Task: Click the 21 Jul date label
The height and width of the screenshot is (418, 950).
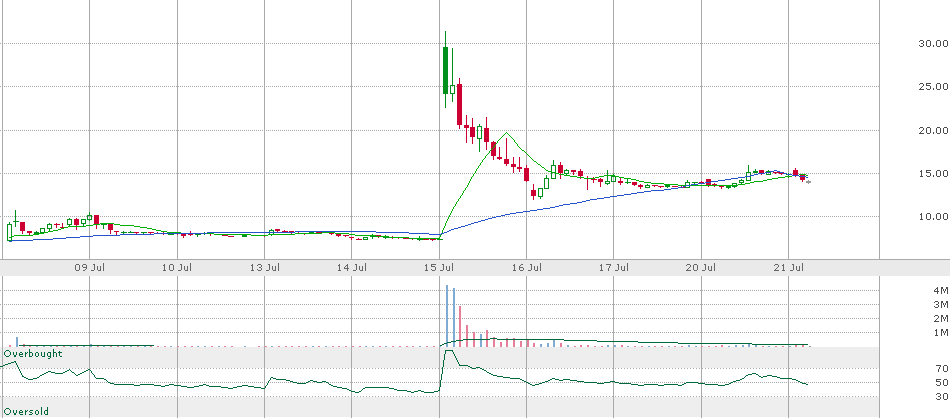Action: [x=789, y=267]
